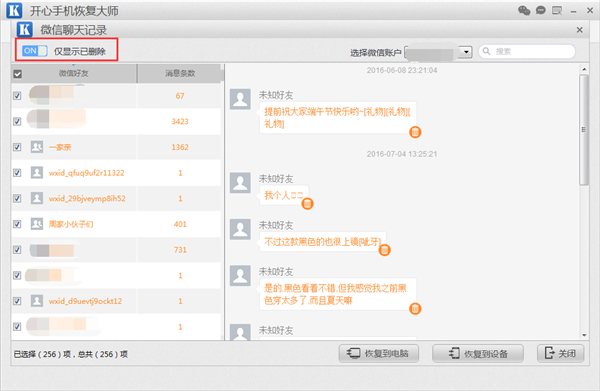The height and width of the screenshot is (391, 600).
Task: Click the 关闭 button
Action: (561, 354)
